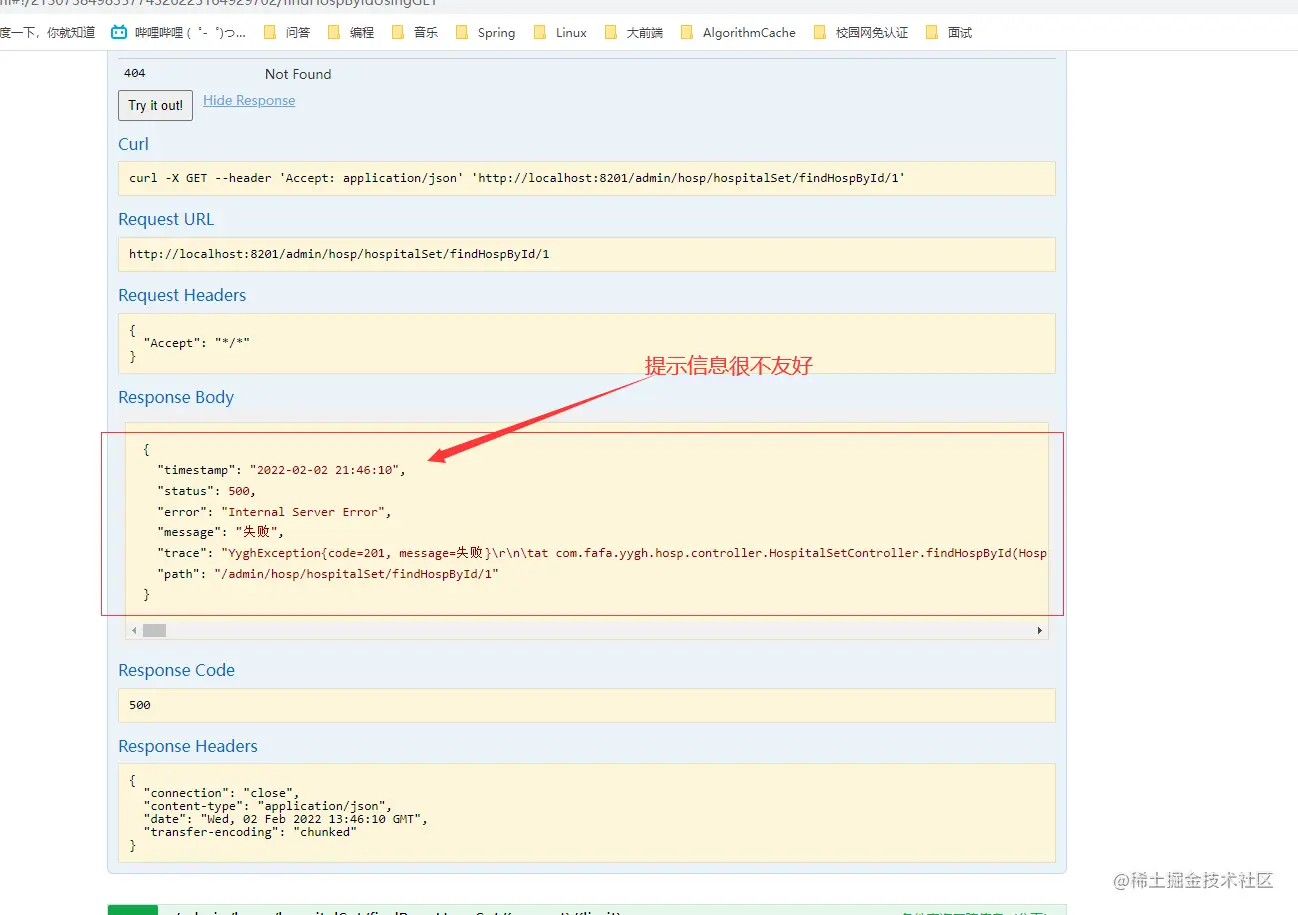Click the YyghException trace line
Viewport: 1298px width, 915px height.
point(602,553)
